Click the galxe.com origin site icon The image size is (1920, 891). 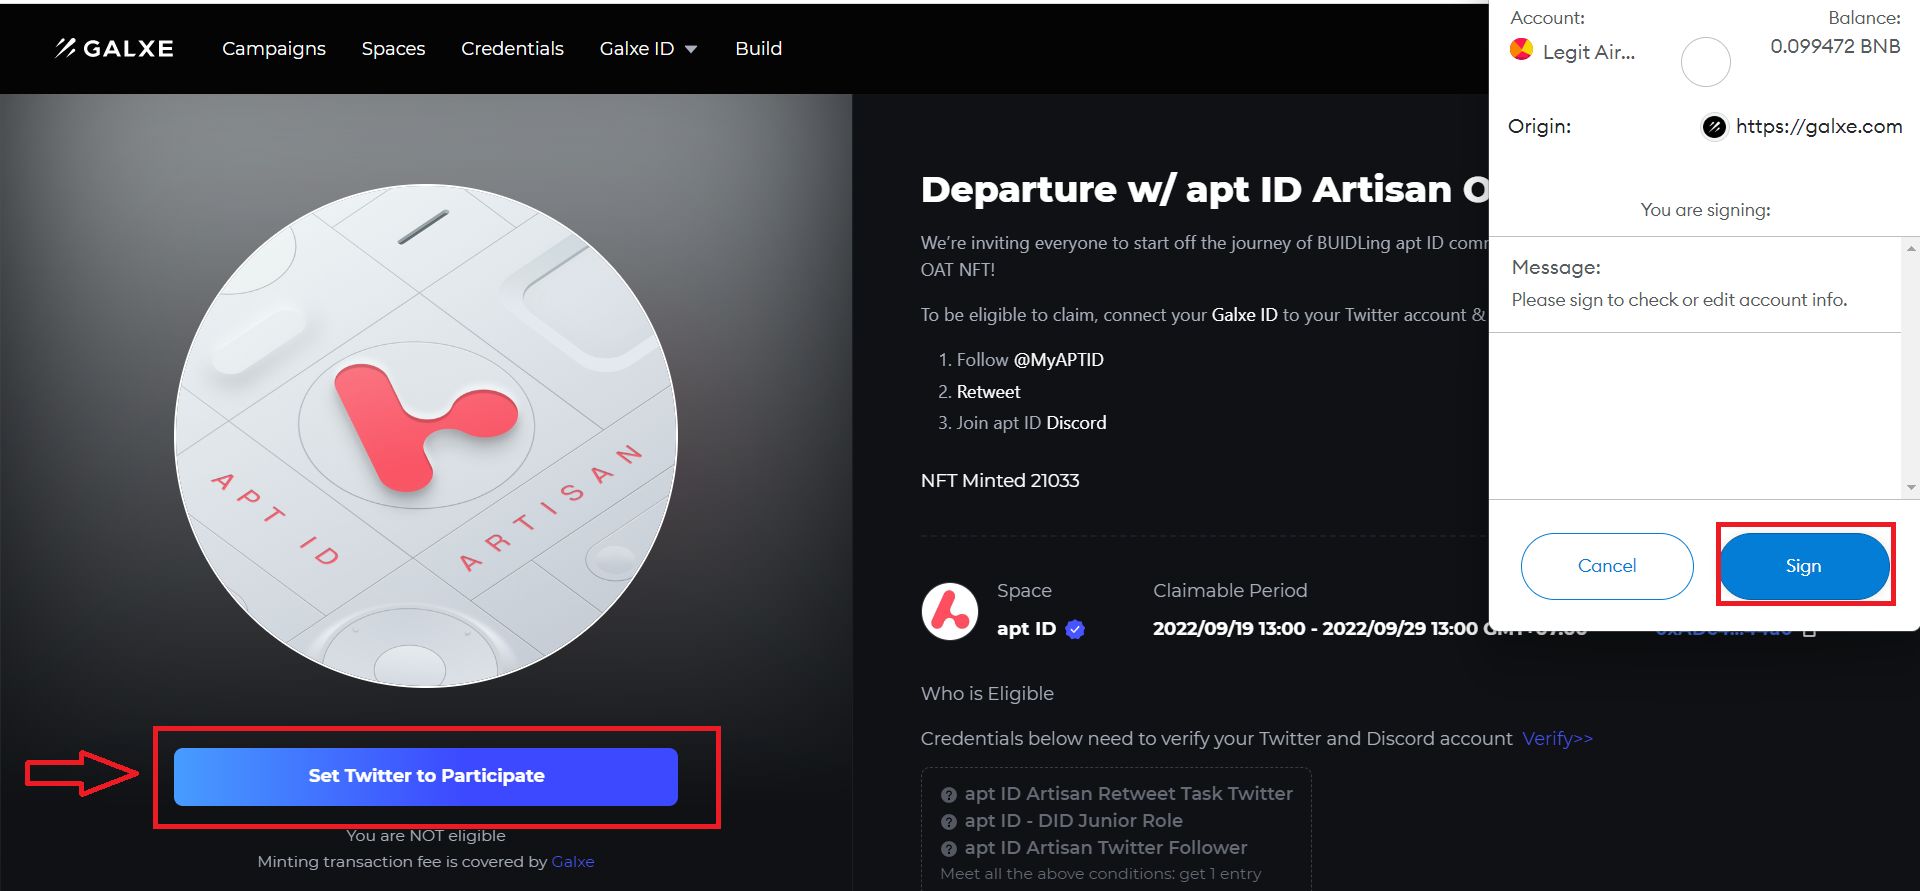[x=1714, y=127]
